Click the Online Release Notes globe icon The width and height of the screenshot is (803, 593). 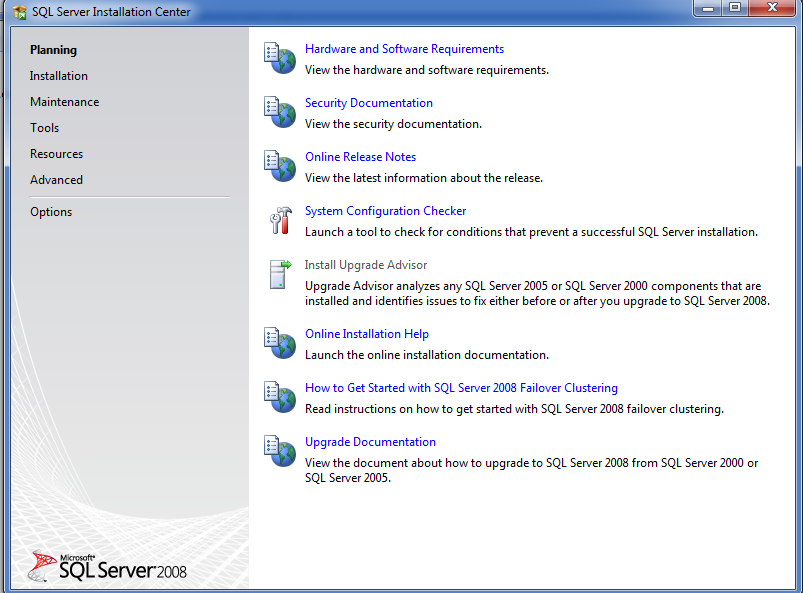pyautogui.click(x=280, y=166)
